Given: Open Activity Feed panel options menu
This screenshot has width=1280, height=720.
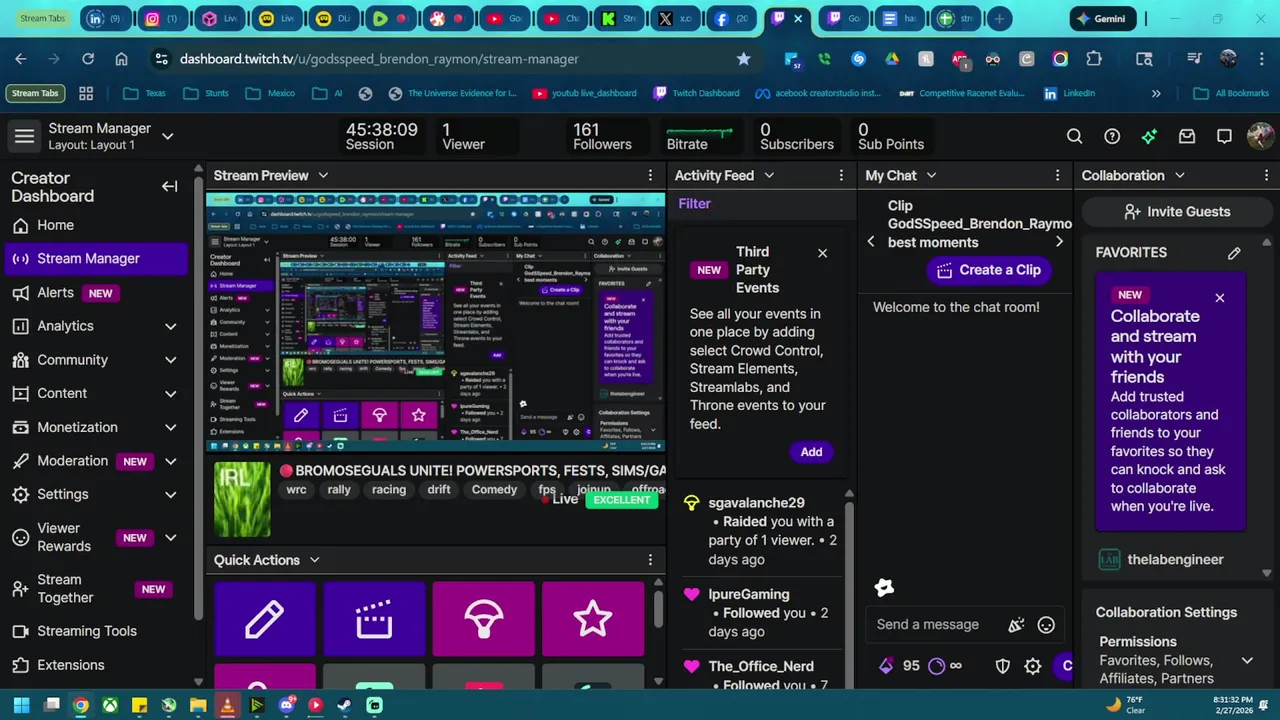Looking at the screenshot, I should 841,175.
